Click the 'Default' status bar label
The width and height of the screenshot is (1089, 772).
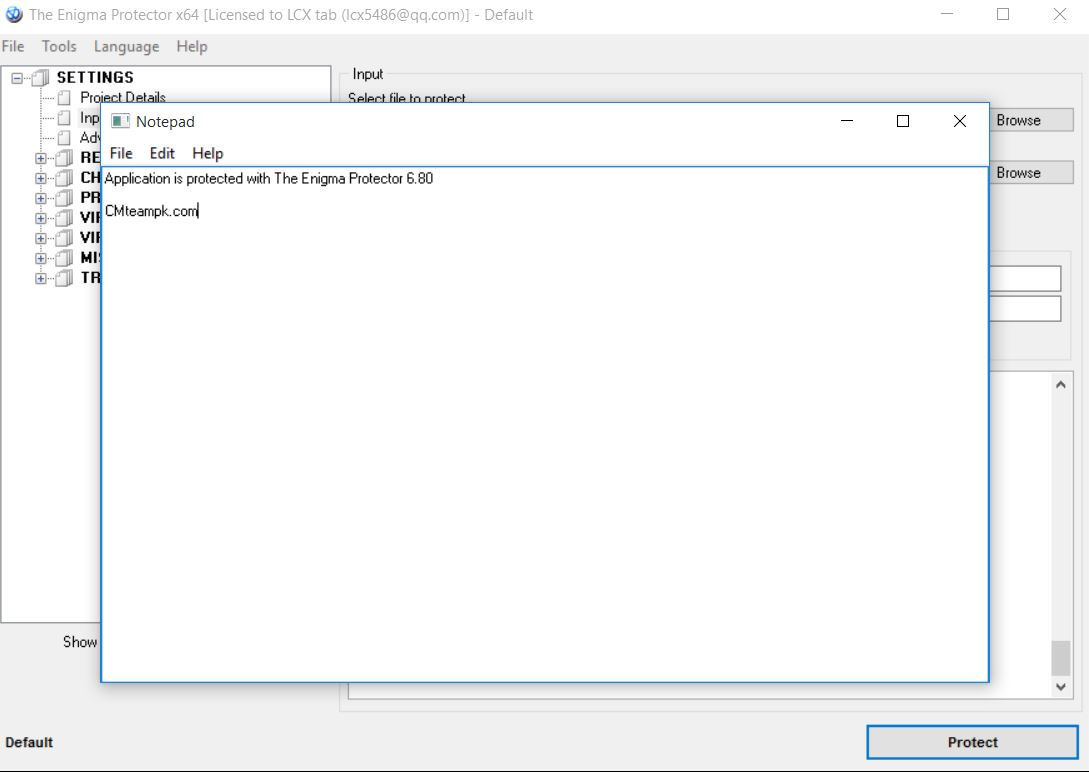(29, 742)
